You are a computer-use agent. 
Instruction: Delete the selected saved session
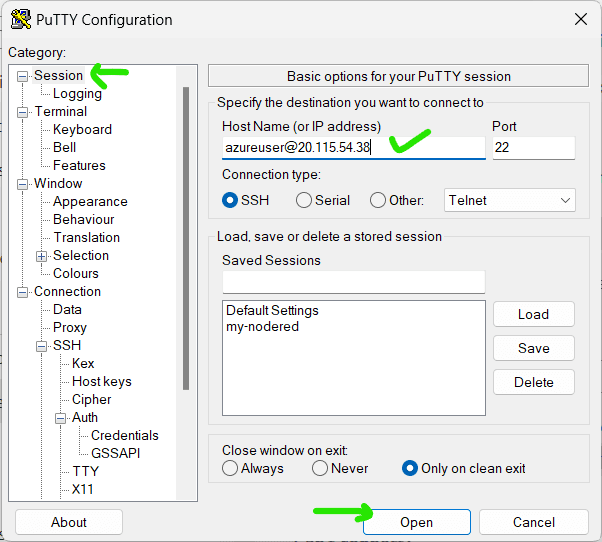pos(534,382)
